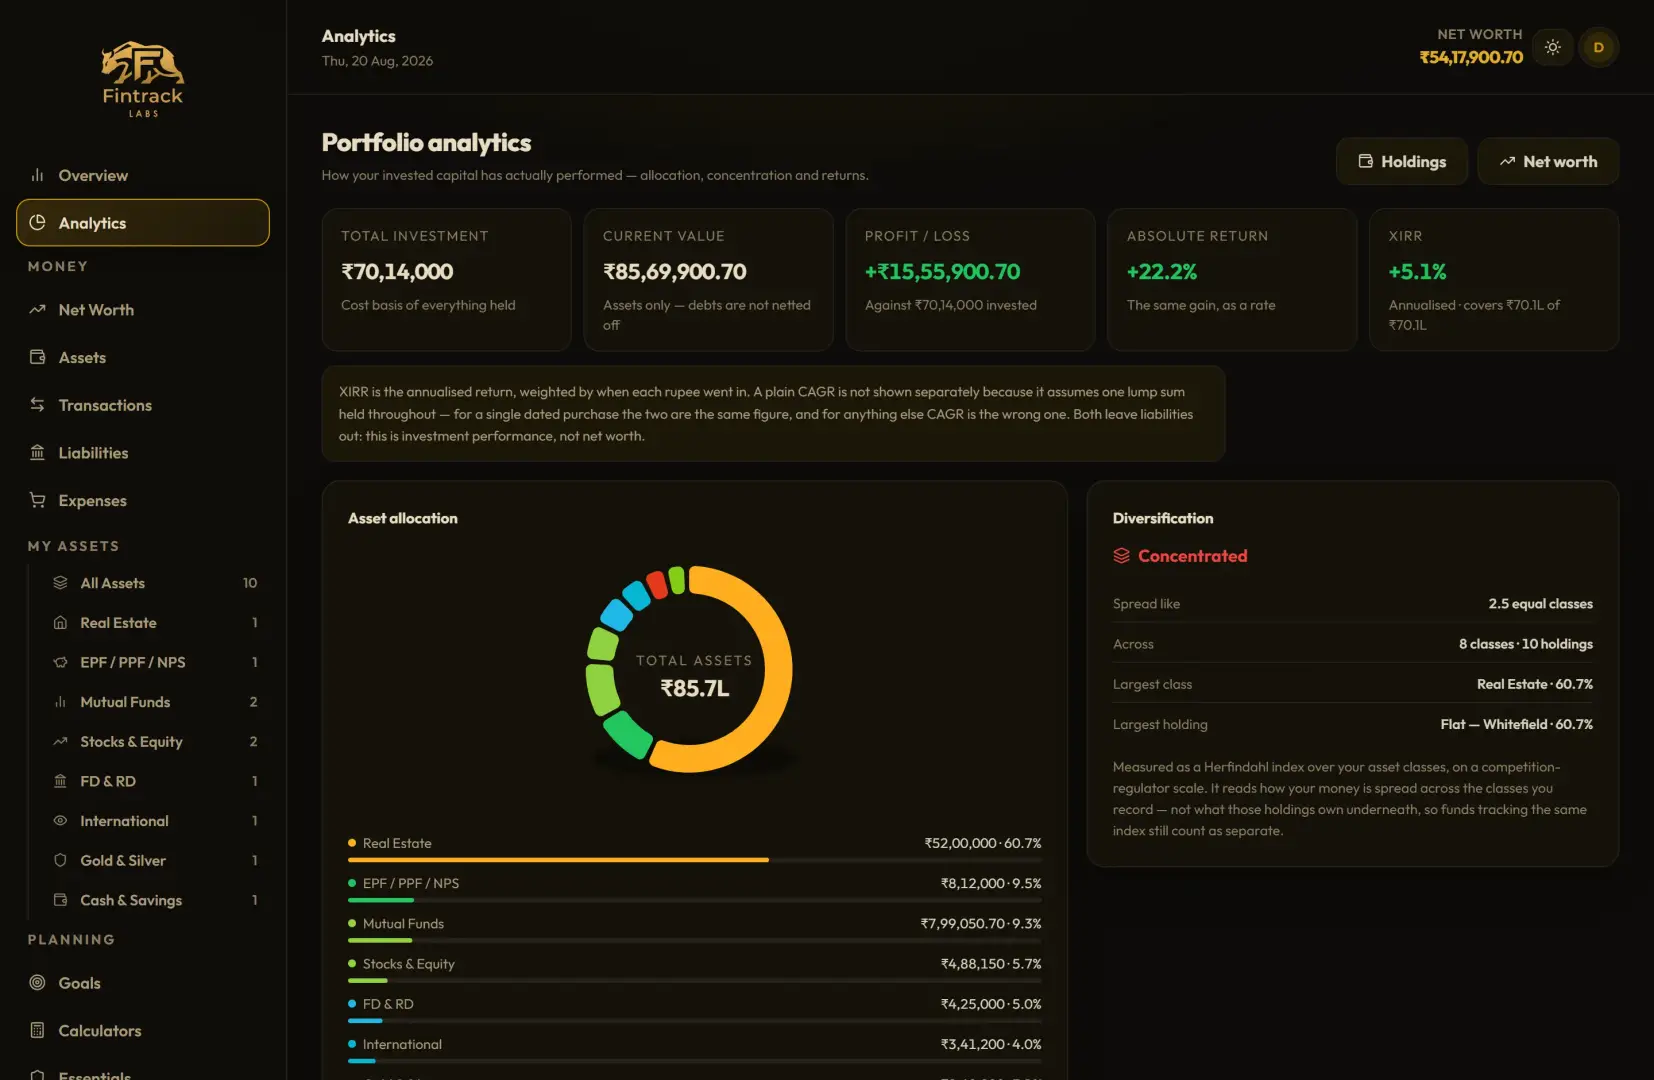
Task: Click the FD & RD allocation row label
Action: point(388,1004)
